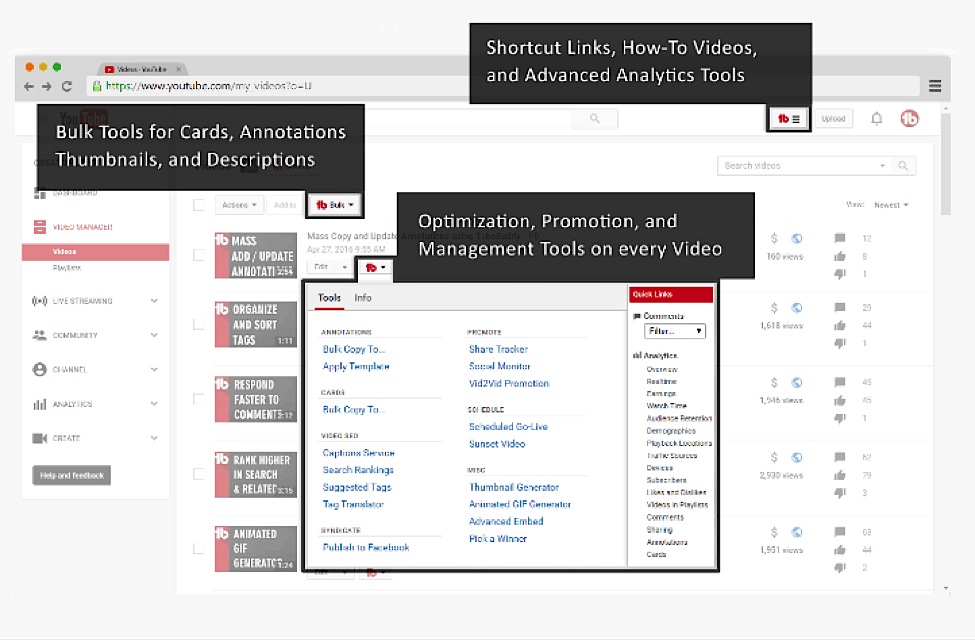Viewport: 975px width, 640px height.
Task: Open the Newest view sort dropdown
Action: (891, 205)
